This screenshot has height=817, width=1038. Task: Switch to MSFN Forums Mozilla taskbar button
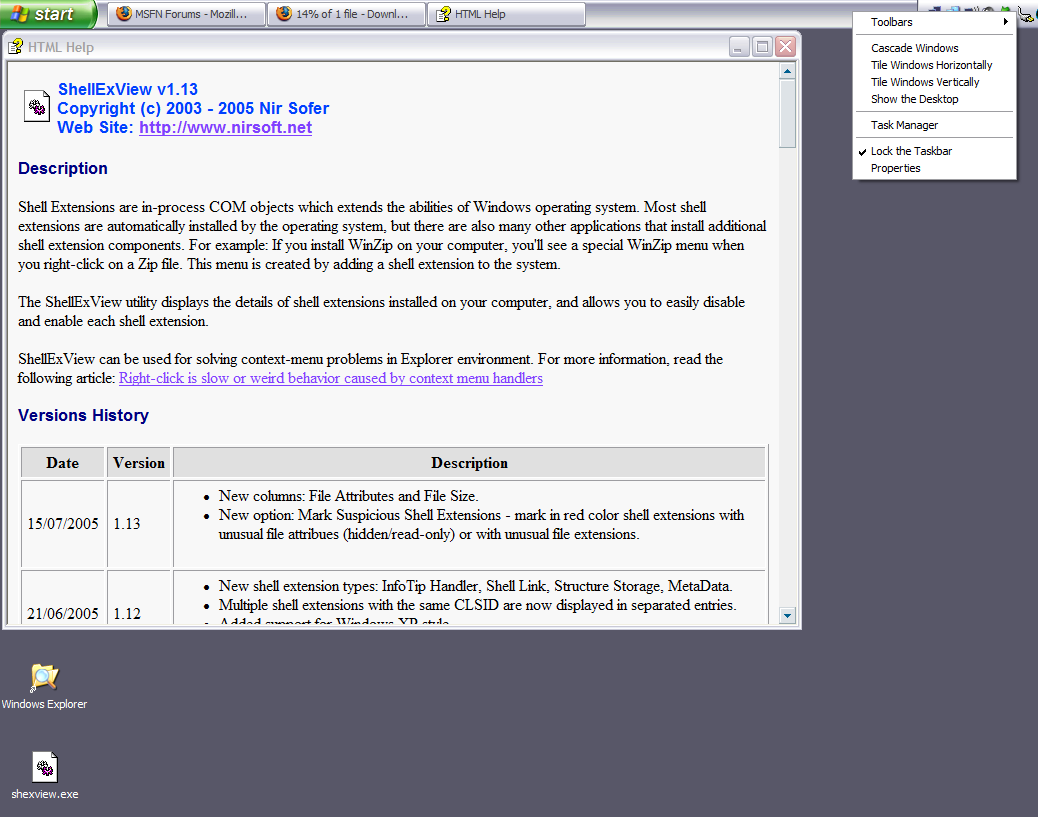[x=187, y=14]
